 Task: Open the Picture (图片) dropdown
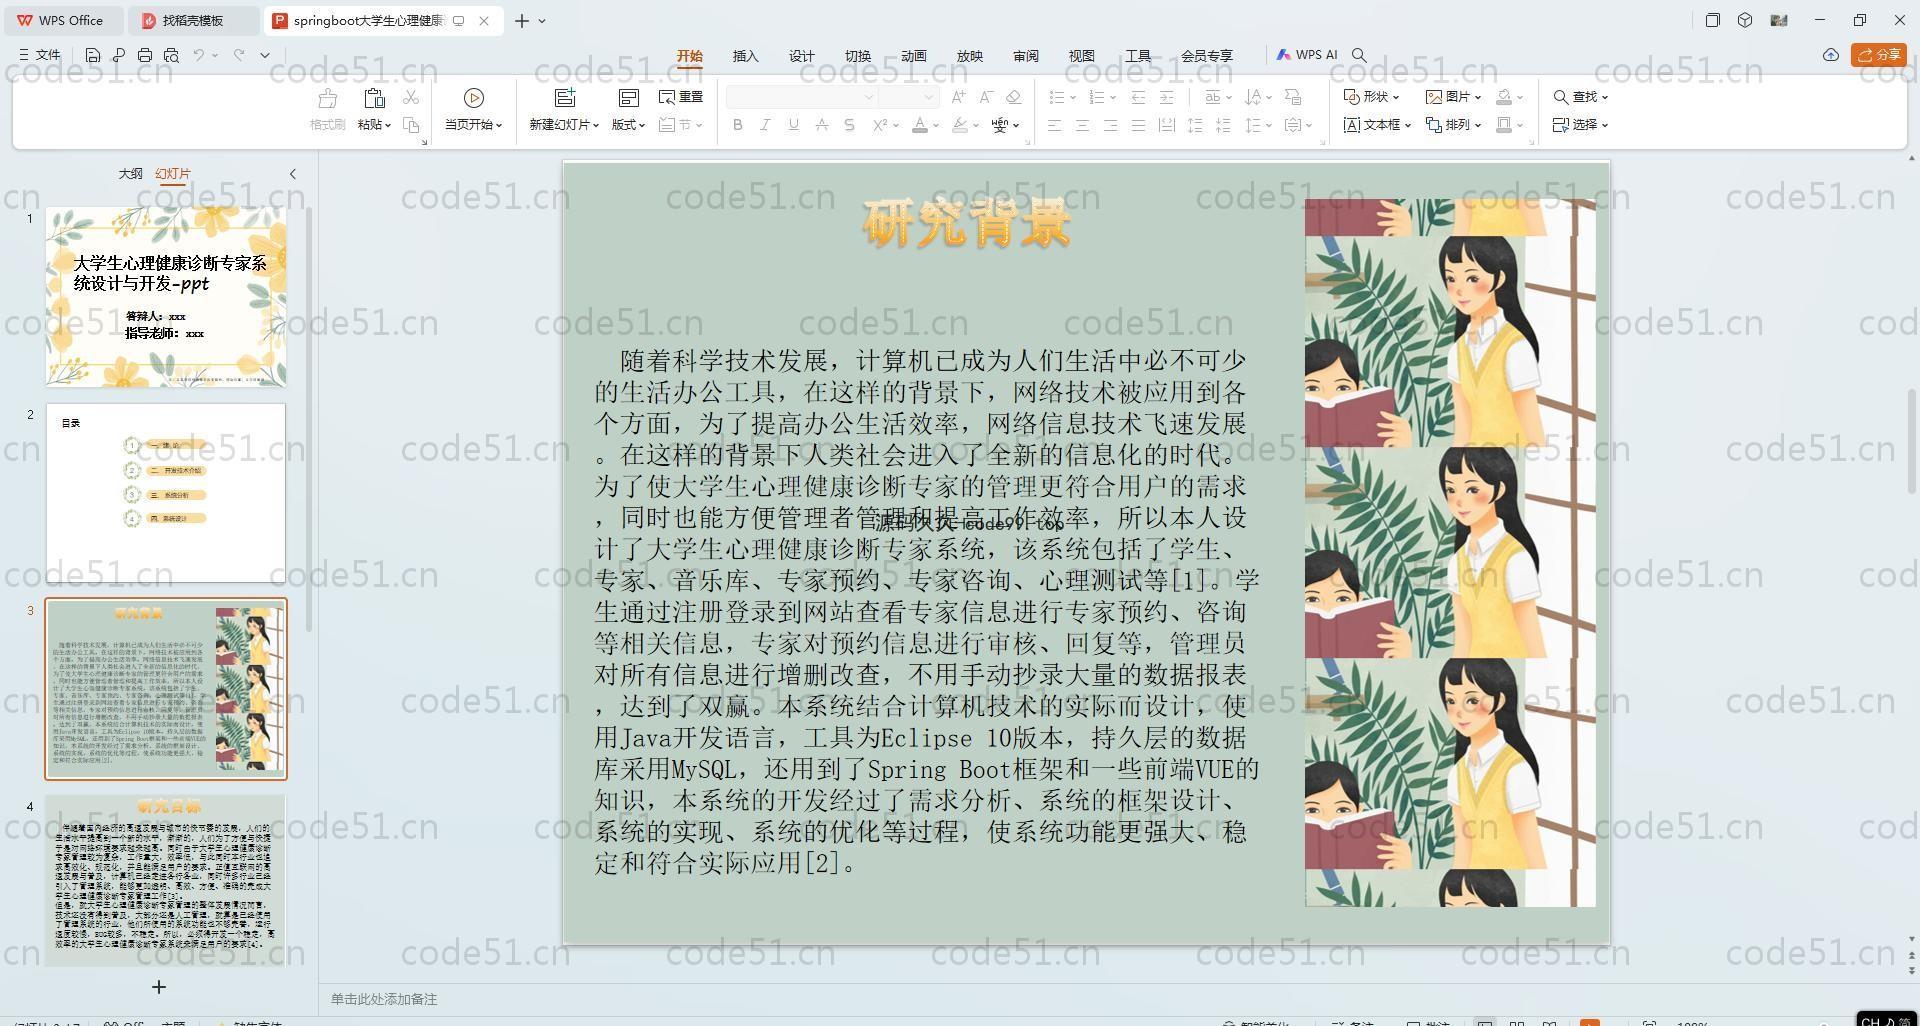click(1453, 97)
